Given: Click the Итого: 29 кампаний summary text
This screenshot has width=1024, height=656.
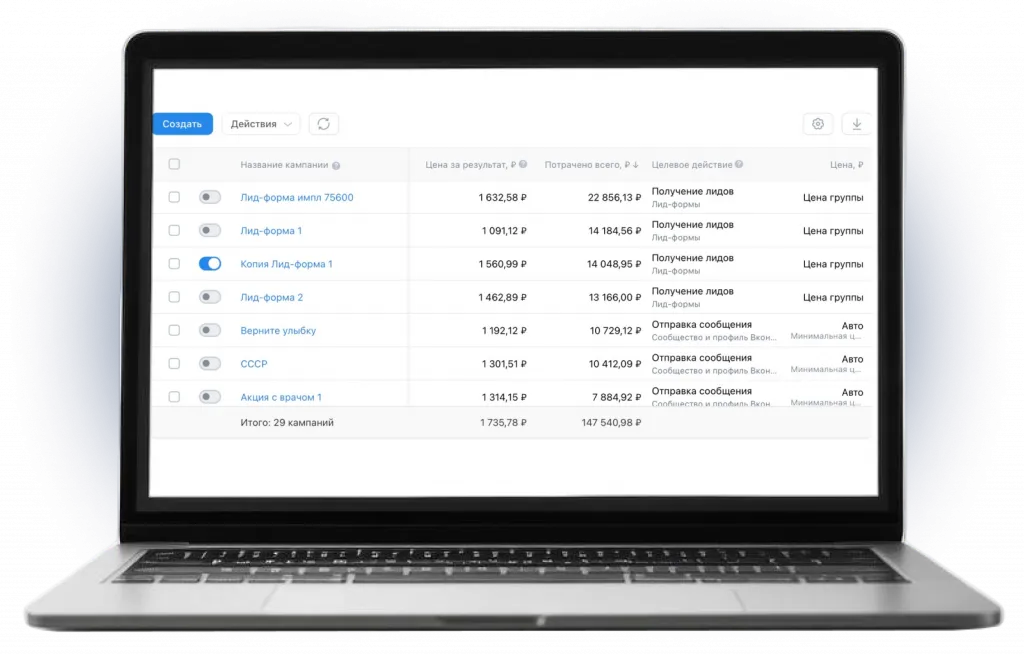Looking at the screenshot, I should coord(287,423).
